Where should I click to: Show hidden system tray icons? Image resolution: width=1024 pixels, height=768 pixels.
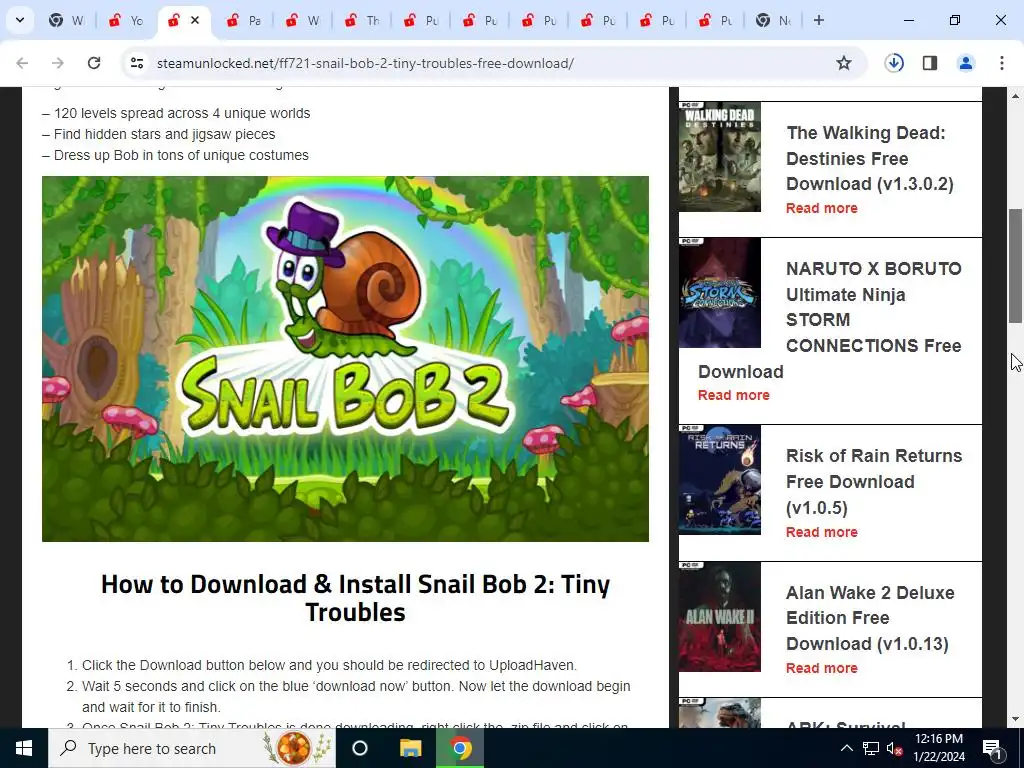[846, 748]
